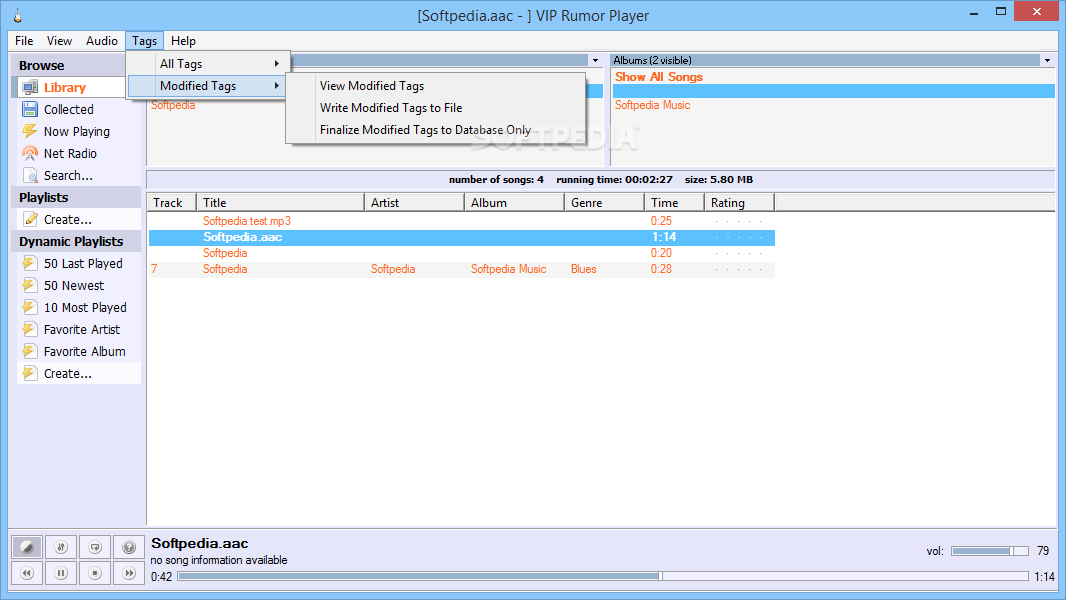The height and width of the screenshot is (600, 1066).
Task: Click the Now Playing lightning icon
Action: 30,131
